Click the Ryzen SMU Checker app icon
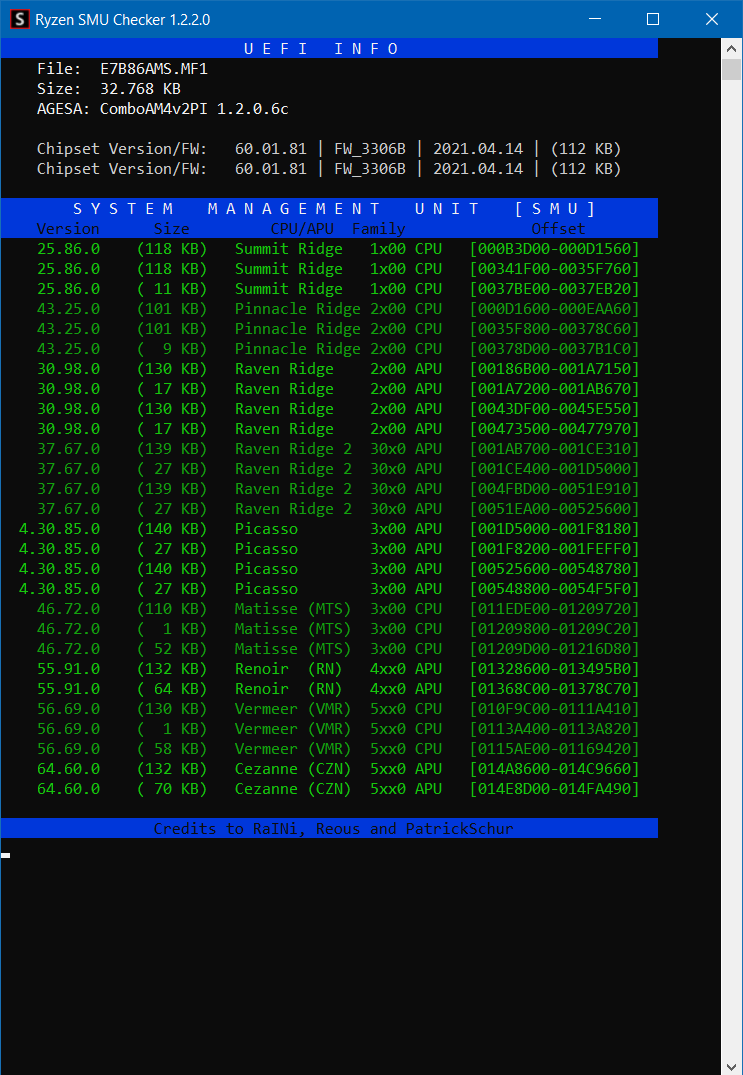Image resolution: width=743 pixels, height=1075 pixels. click(x=20, y=19)
